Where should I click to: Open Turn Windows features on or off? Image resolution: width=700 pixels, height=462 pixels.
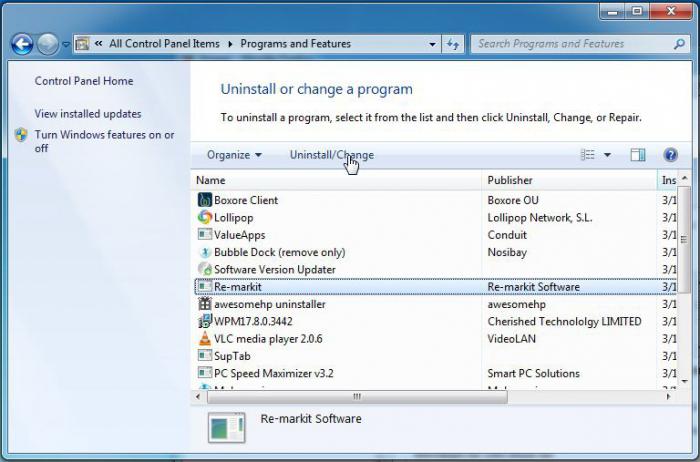pos(104,141)
